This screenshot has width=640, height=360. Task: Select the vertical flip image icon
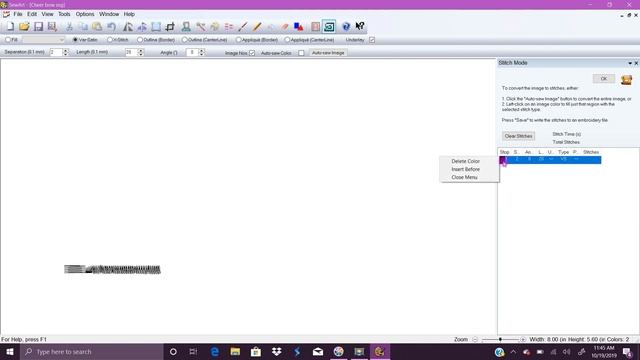(x=142, y=27)
